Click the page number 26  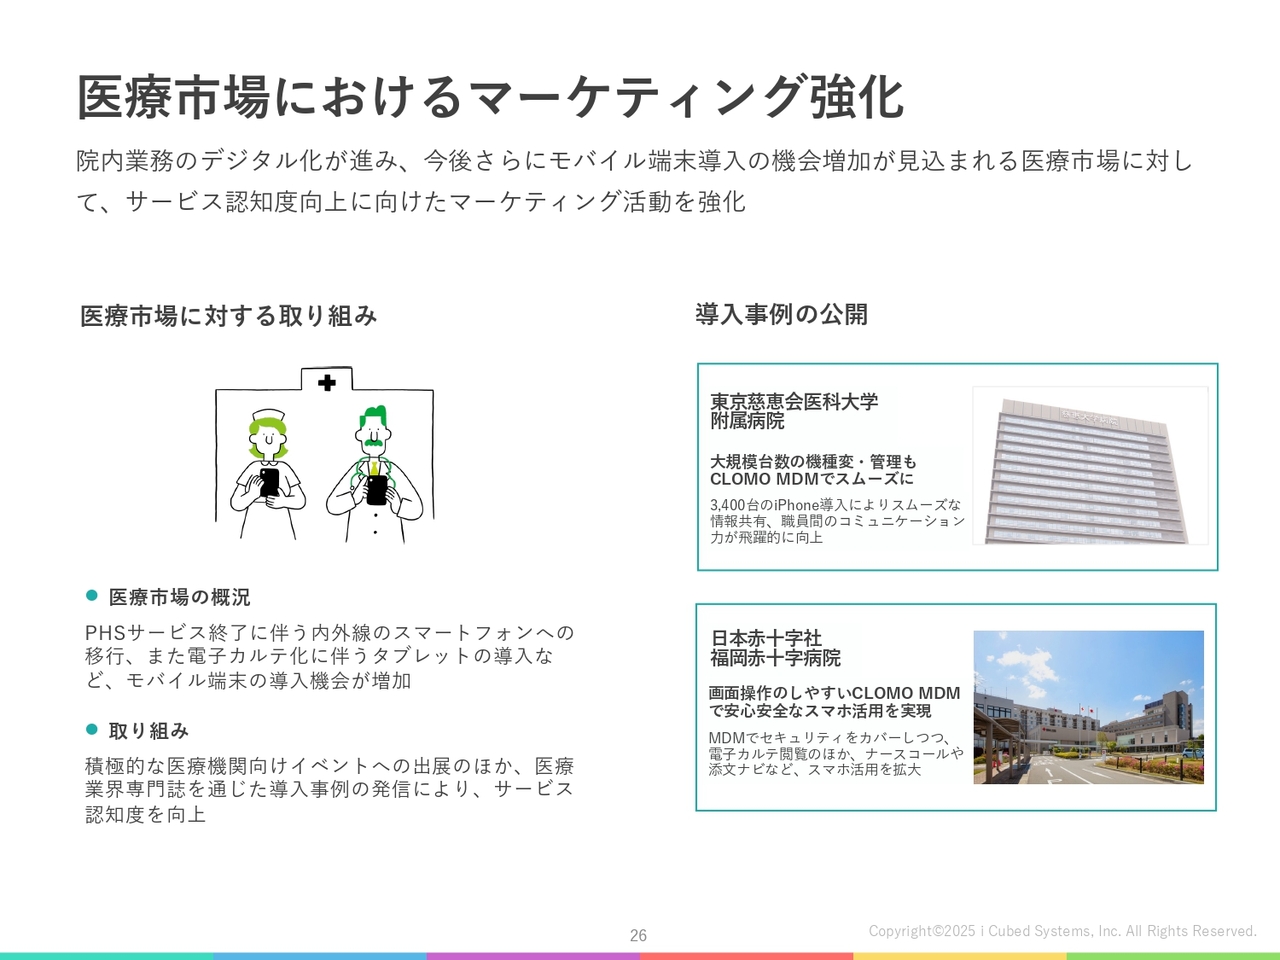coord(638,935)
